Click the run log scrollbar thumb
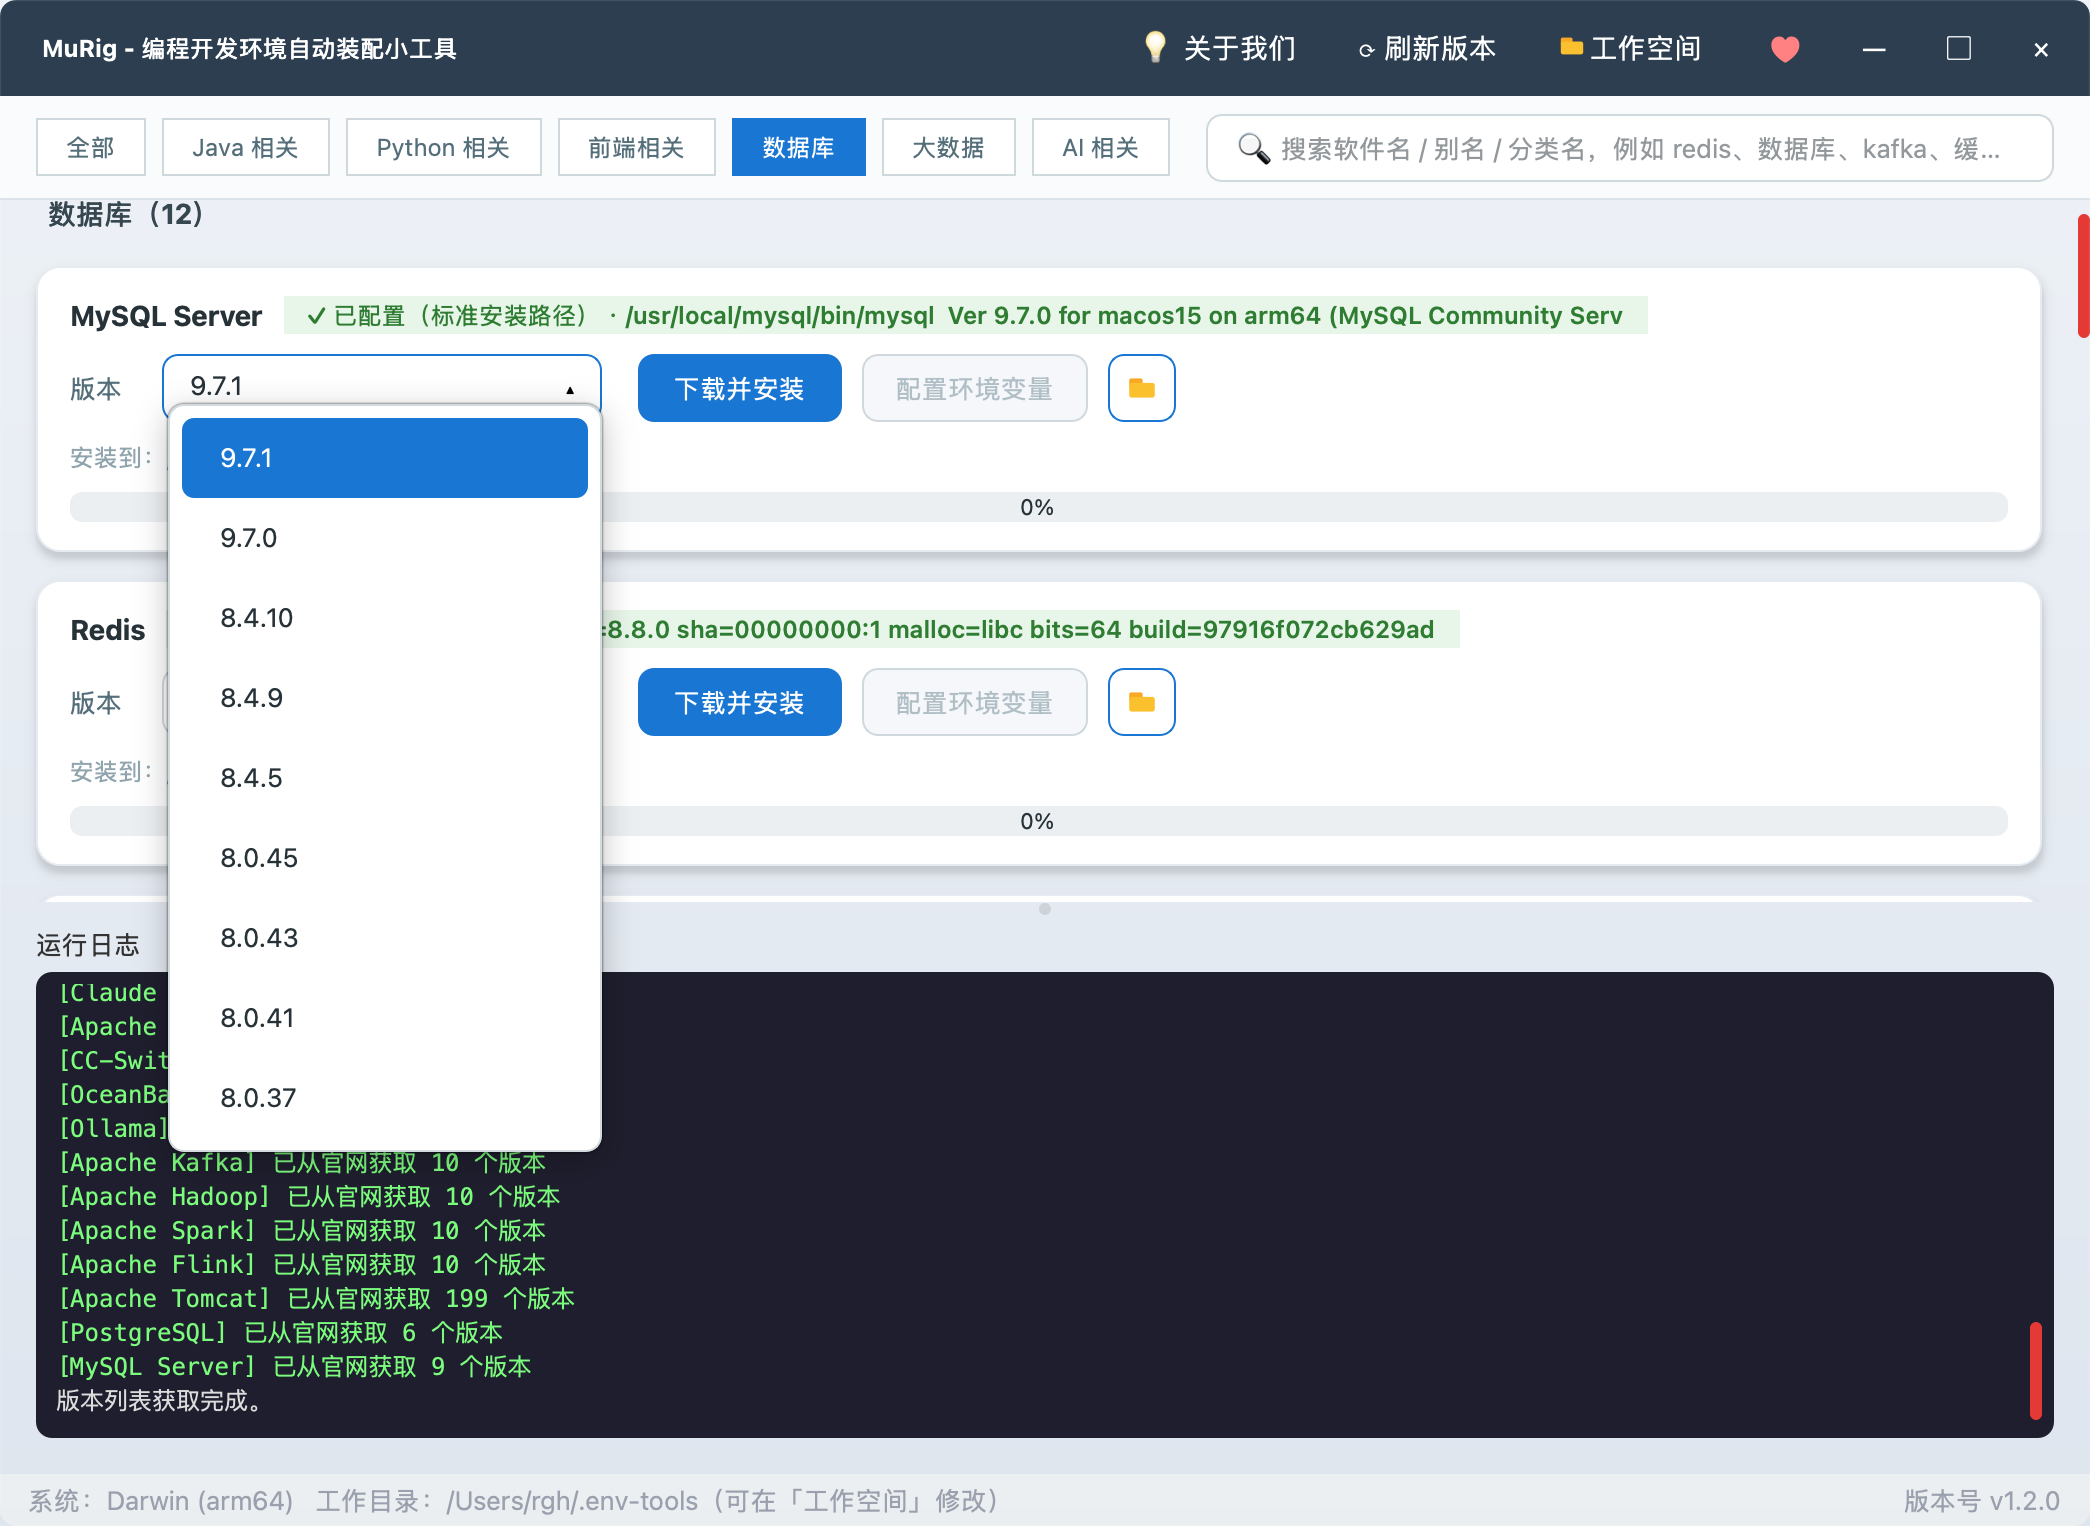 pyautogui.click(x=2035, y=1370)
